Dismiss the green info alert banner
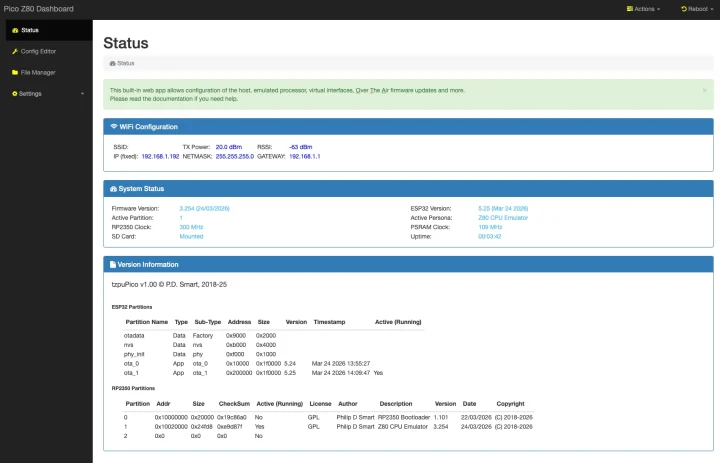The width and height of the screenshot is (720, 463). pyautogui.click(x=704, y=90)
